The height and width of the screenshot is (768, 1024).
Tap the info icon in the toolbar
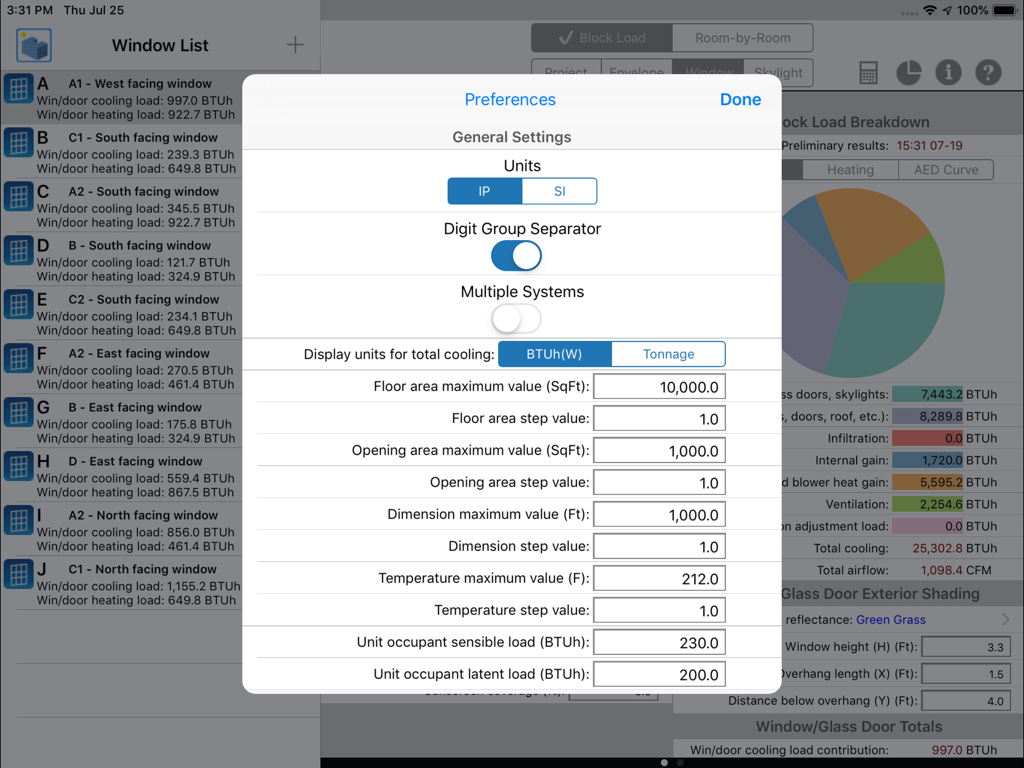(x=948, y=72)
